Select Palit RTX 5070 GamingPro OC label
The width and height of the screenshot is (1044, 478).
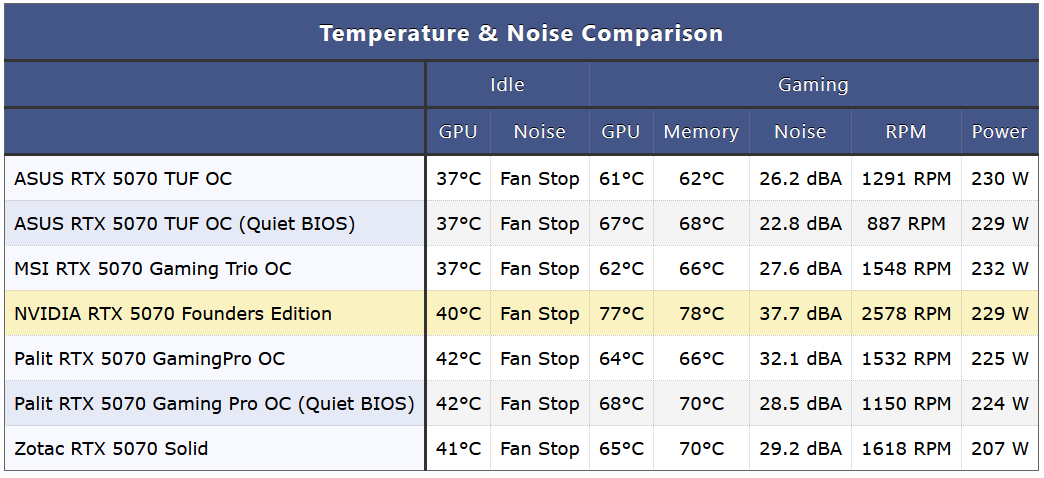point(149,359)
